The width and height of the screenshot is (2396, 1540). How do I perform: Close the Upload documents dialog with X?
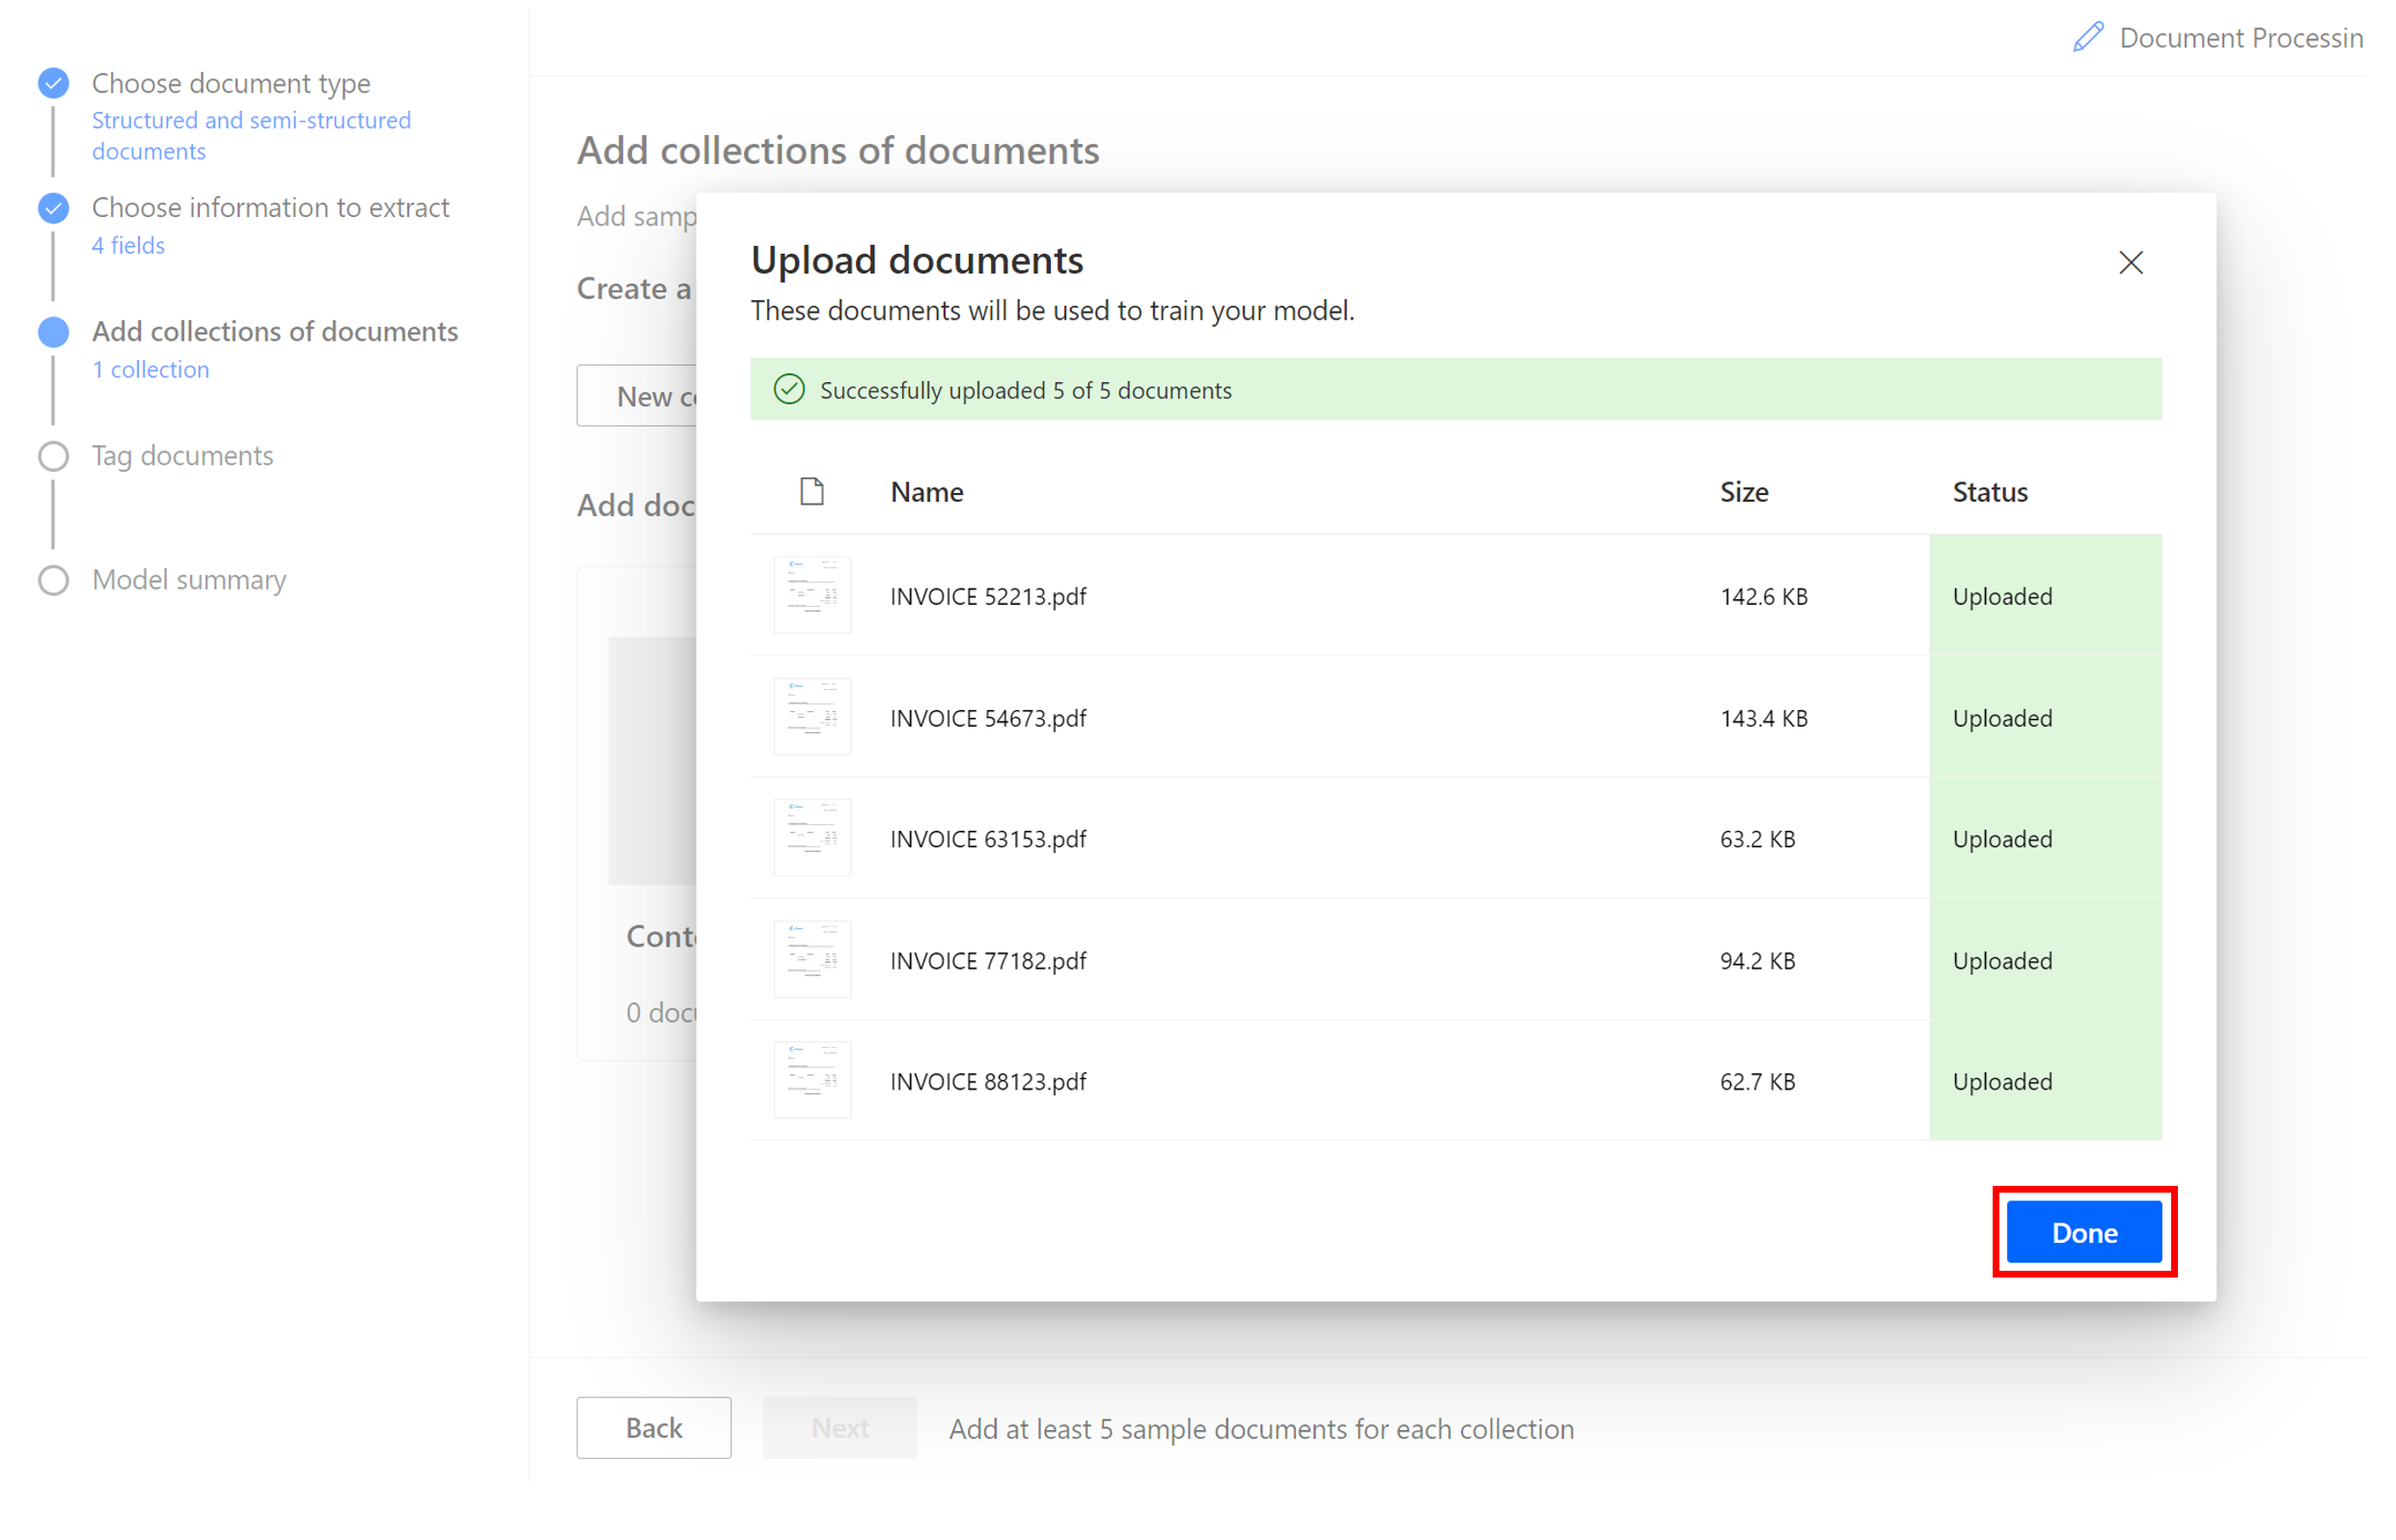(x=2130, y=262)
